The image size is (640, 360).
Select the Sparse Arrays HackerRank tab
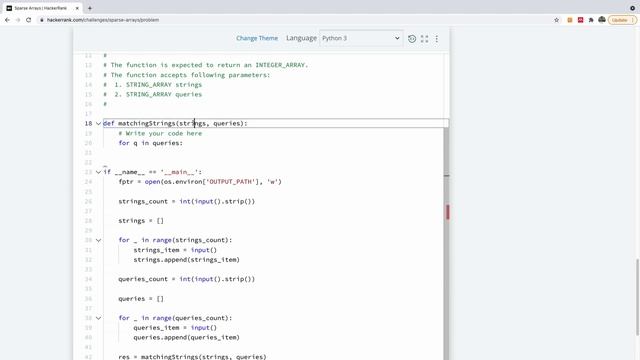(42, 8)
